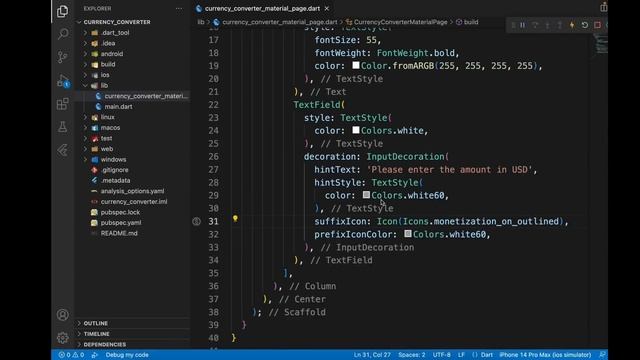The width and height of the screenshot is (640, 360).
Task: Click the build breadcrumb item
Action: (471, 22)
